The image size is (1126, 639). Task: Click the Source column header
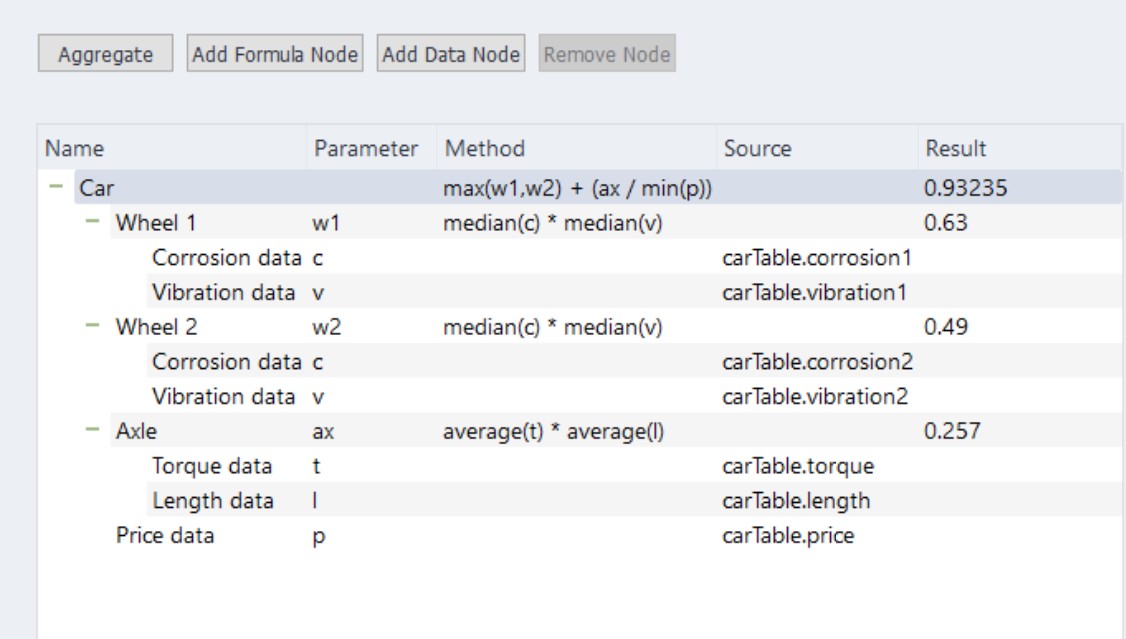[x=757, y=149]
